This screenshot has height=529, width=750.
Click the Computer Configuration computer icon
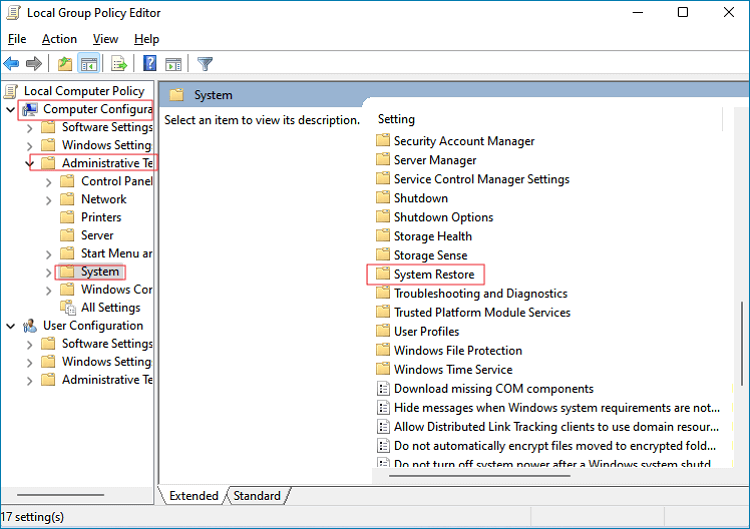point(30,110)
